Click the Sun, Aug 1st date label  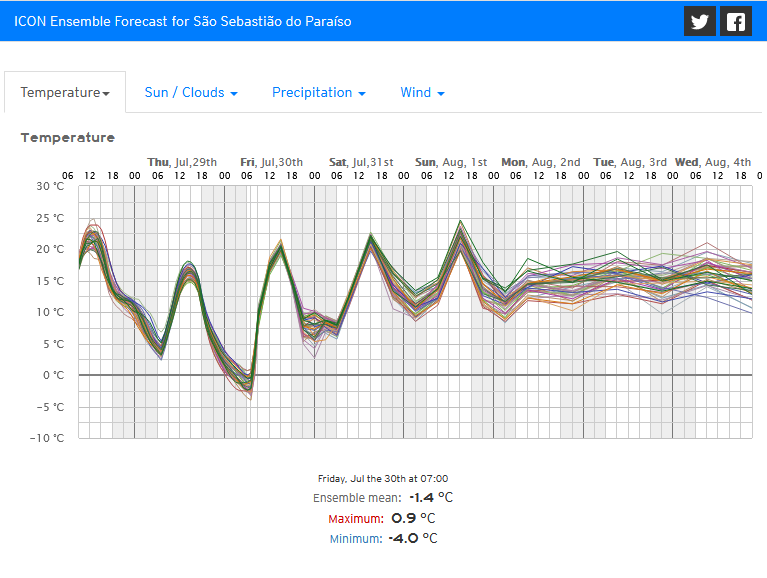pos(451,162)
